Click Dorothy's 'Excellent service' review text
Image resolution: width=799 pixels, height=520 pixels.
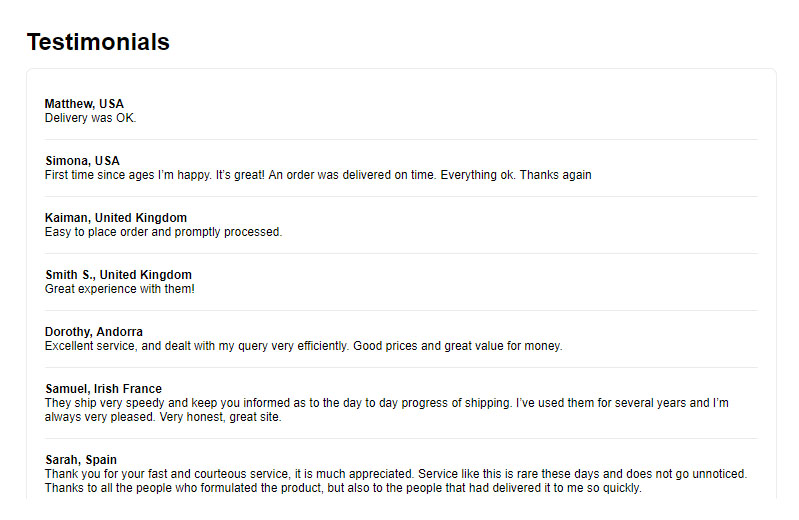pos(303,347)
